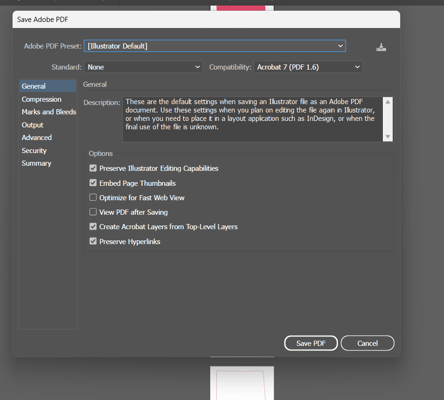This screenshot has width=444, height=400.
Task: Open the Adobe PDF Preset dropdown
Action: pos(215,46)
